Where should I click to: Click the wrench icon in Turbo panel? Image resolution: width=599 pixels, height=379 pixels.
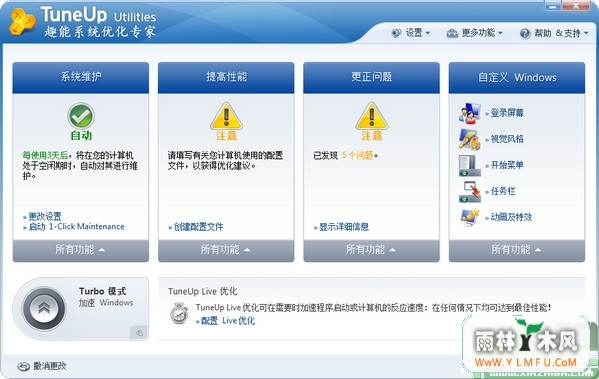tap(139, 332)
